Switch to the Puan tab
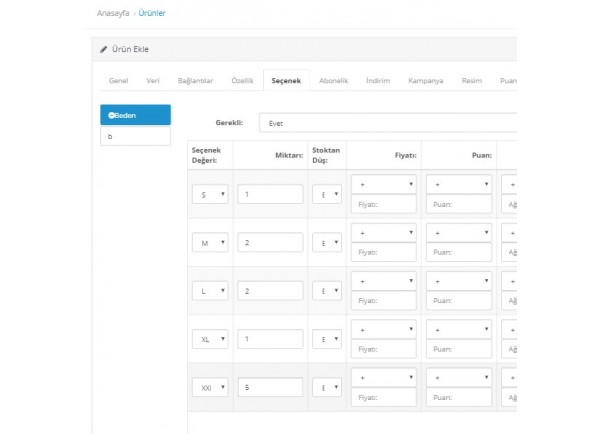Viewport: 600px width, 434px height. tap(508, 81)
